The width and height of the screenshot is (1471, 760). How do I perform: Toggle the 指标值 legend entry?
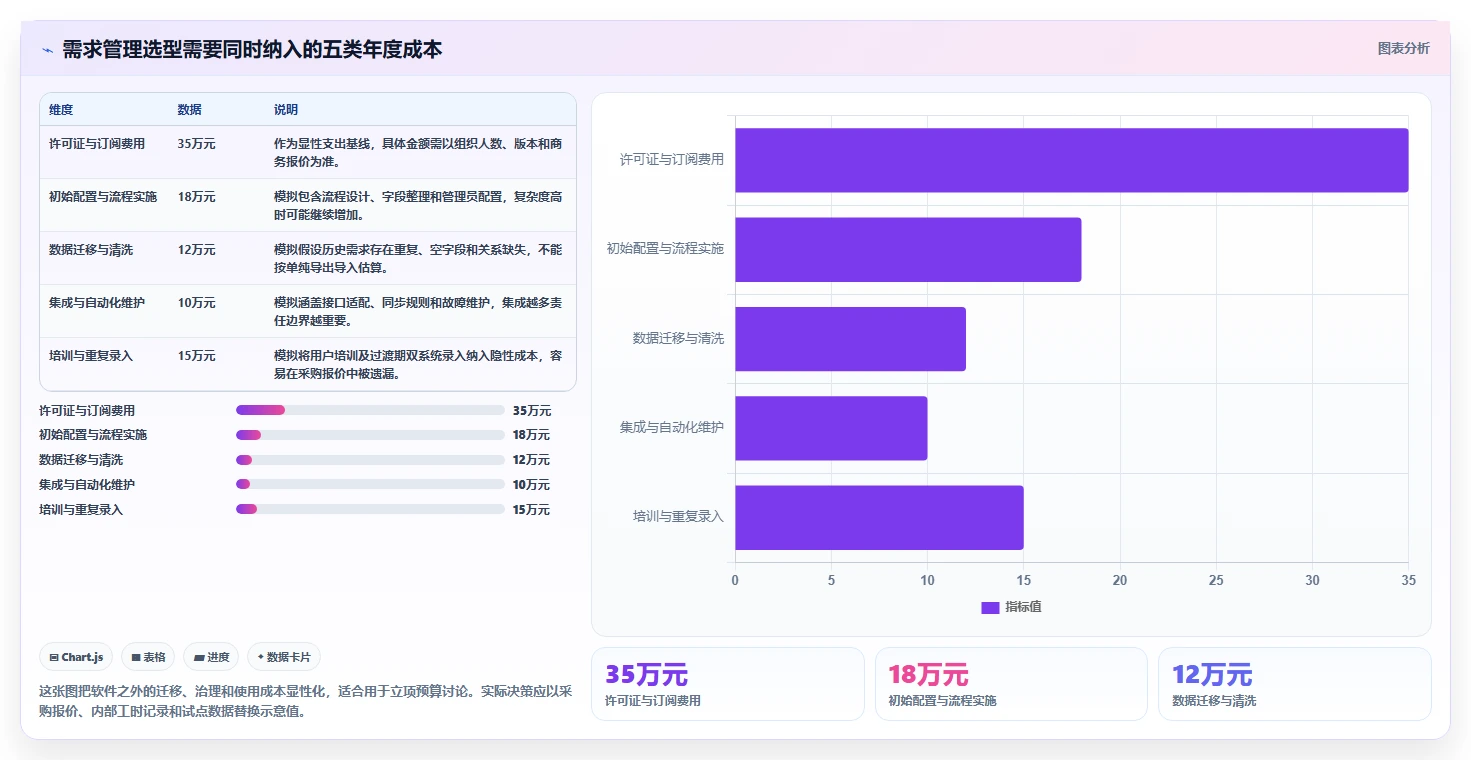(1011, 607)
